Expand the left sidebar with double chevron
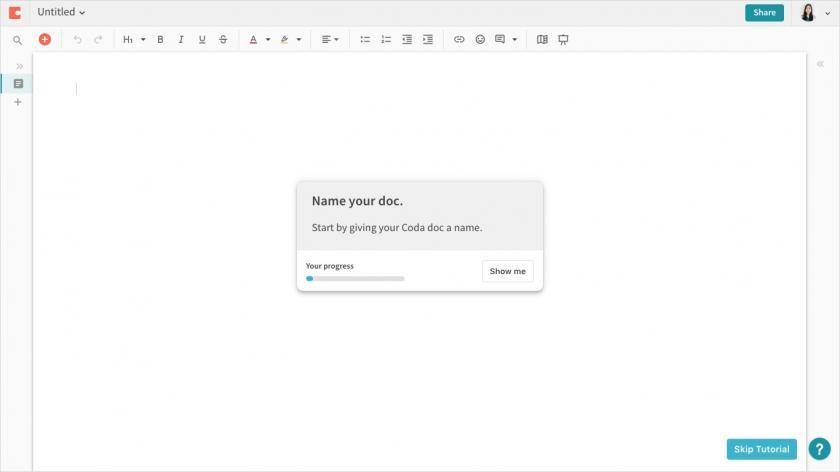The image size is (840, 472). pyautogui.click(x=19, y=66)
